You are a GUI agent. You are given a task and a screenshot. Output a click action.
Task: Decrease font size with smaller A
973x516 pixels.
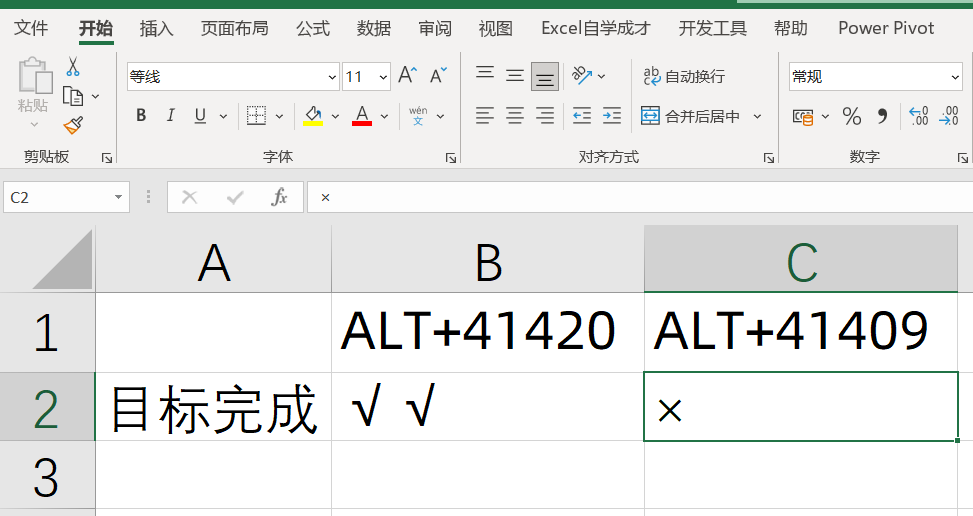pos(438,76)
